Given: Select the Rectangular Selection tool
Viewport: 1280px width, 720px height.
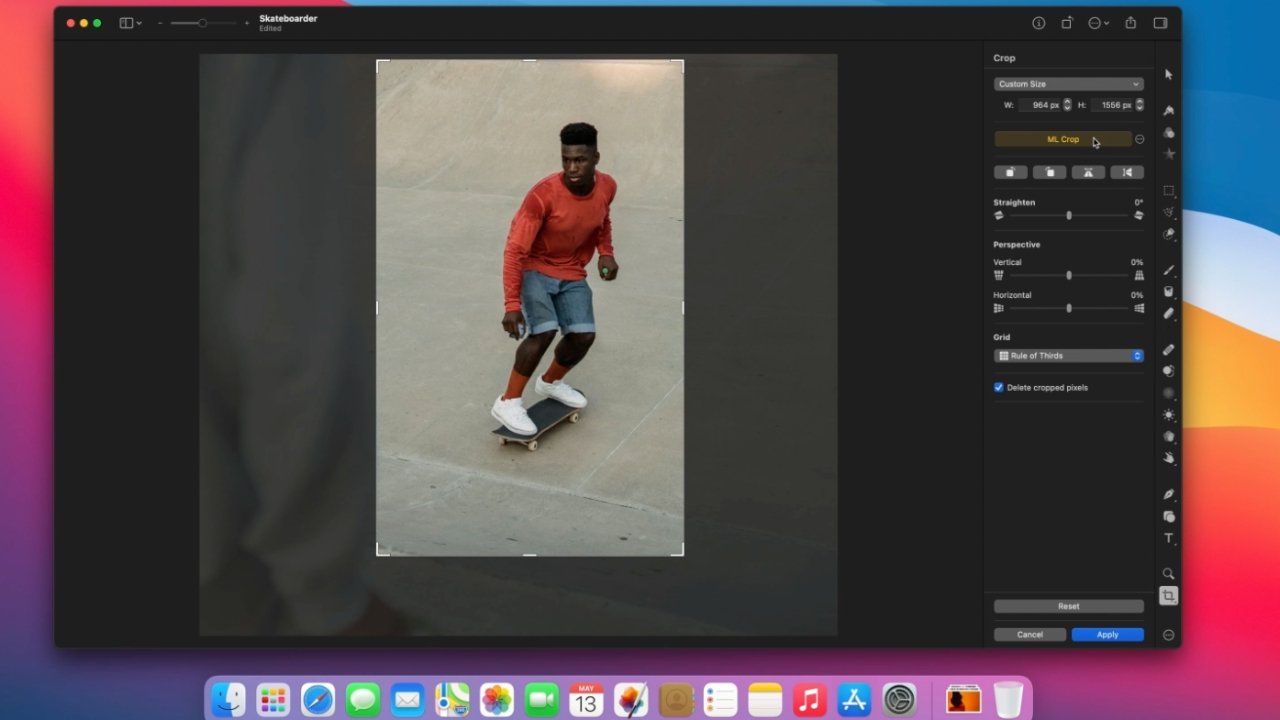Looking at the screenshot, I should tap(1168, 190).
